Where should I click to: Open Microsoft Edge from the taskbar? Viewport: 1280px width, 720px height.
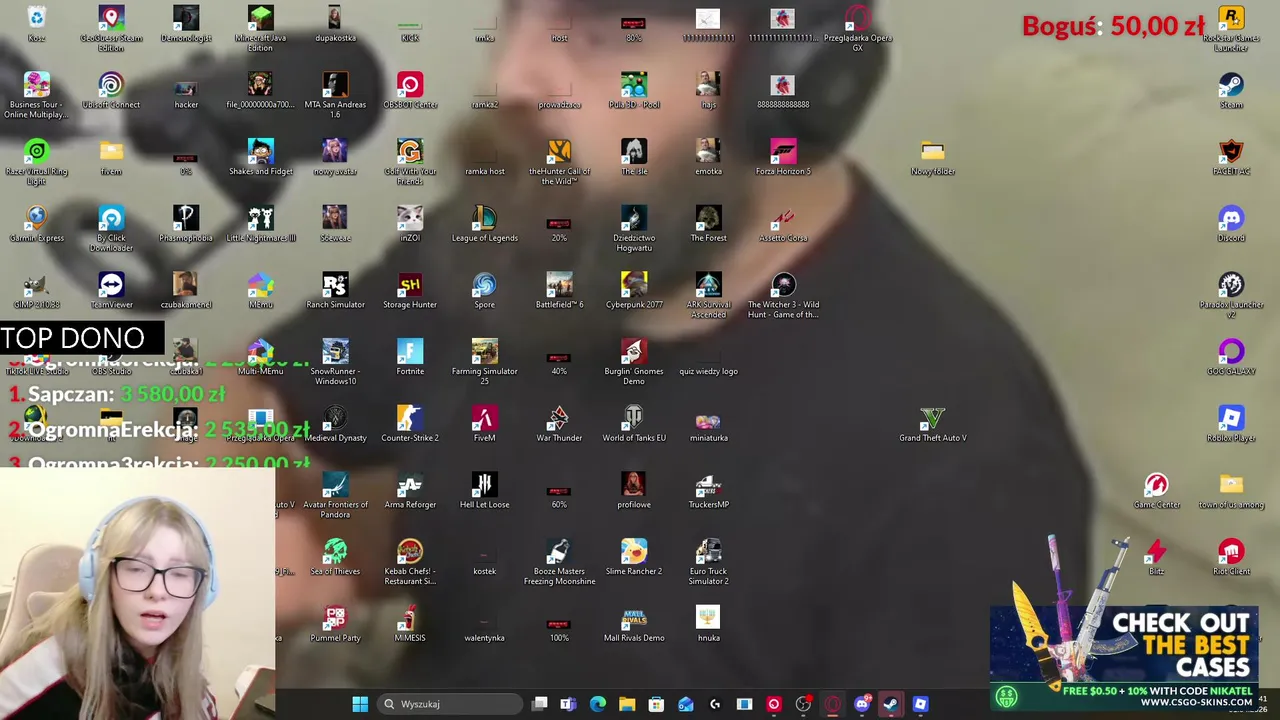598,704
